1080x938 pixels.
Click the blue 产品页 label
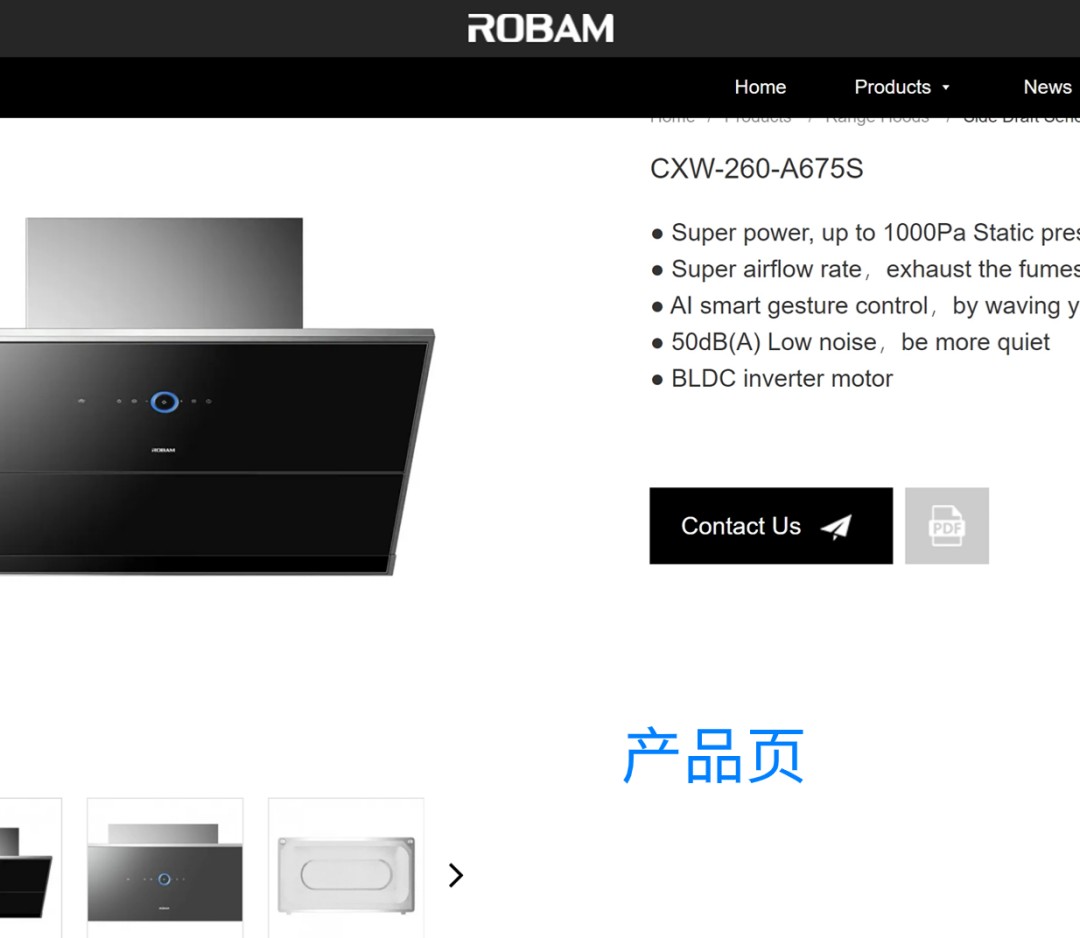[714, 756]
